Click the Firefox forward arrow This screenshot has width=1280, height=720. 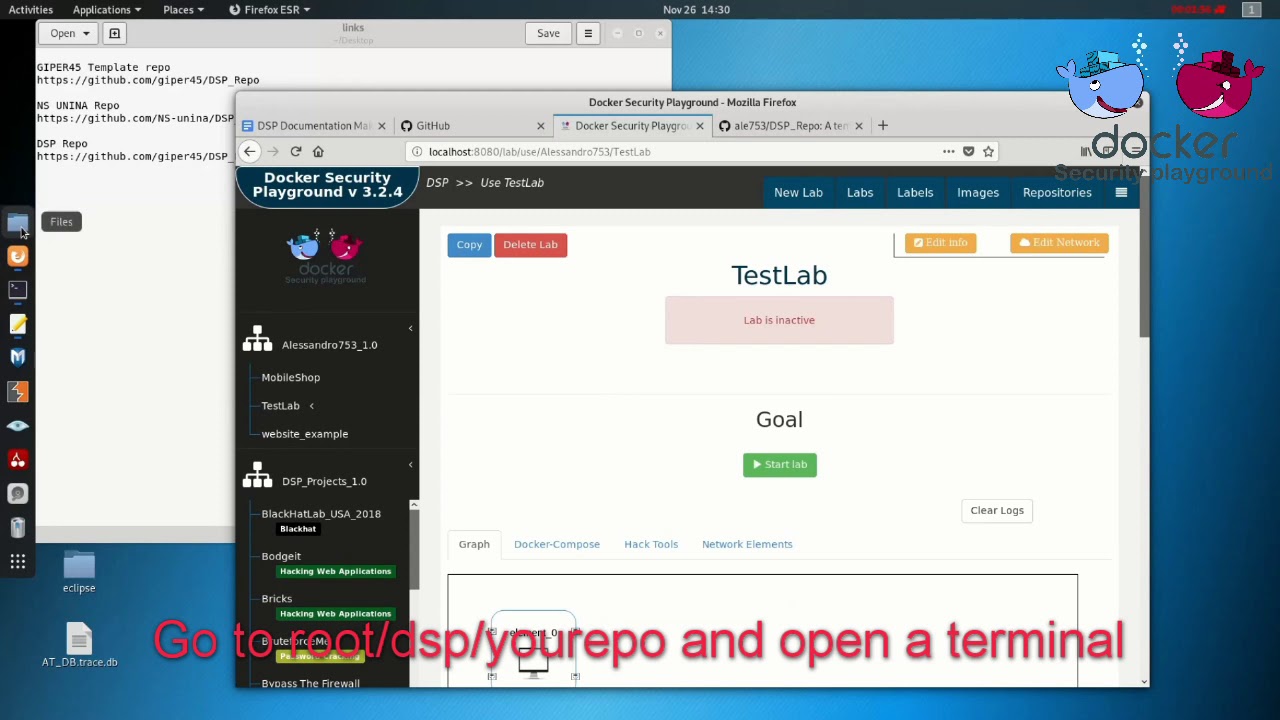click(x=272, y=151)
